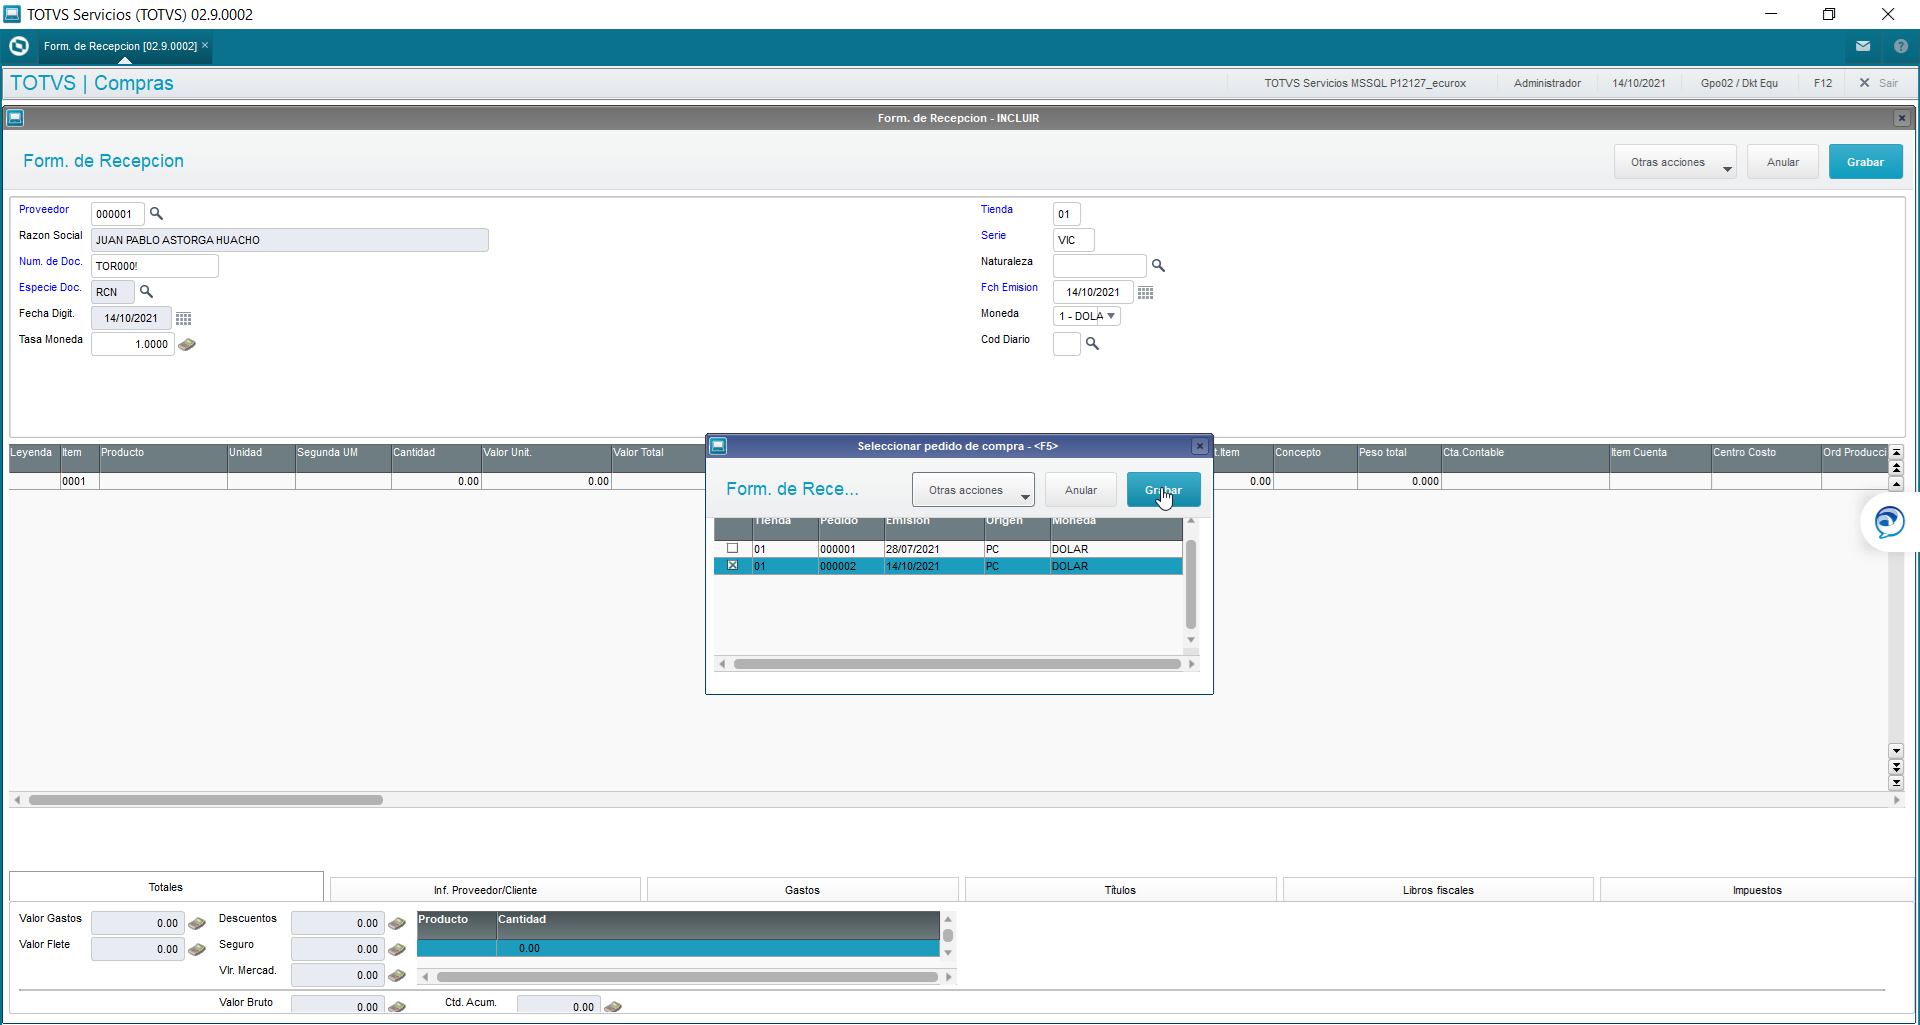
Task: Uncheck the box for pedido 000002
Action: [732, 566]
